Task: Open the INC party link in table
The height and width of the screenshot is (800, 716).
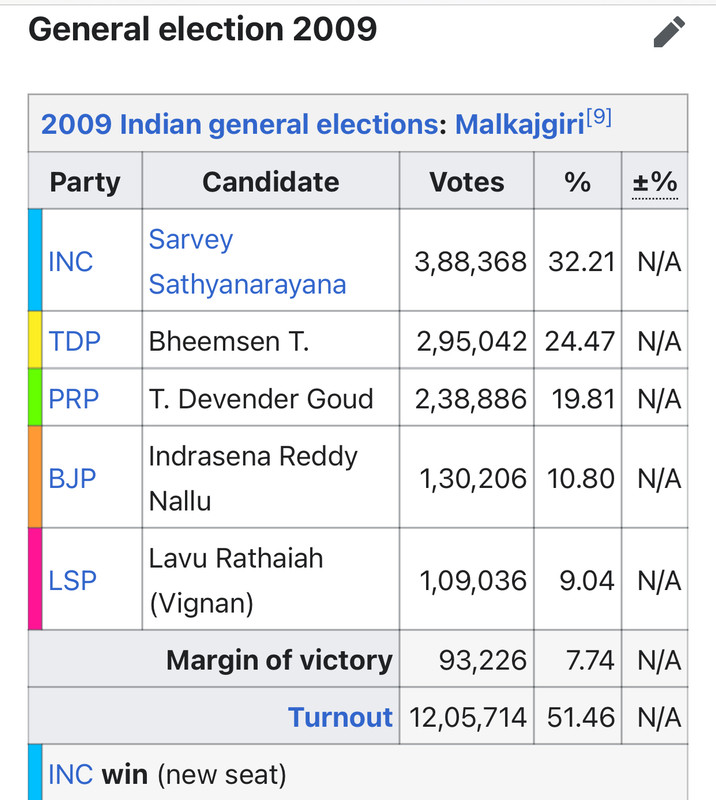Action: 70,262
